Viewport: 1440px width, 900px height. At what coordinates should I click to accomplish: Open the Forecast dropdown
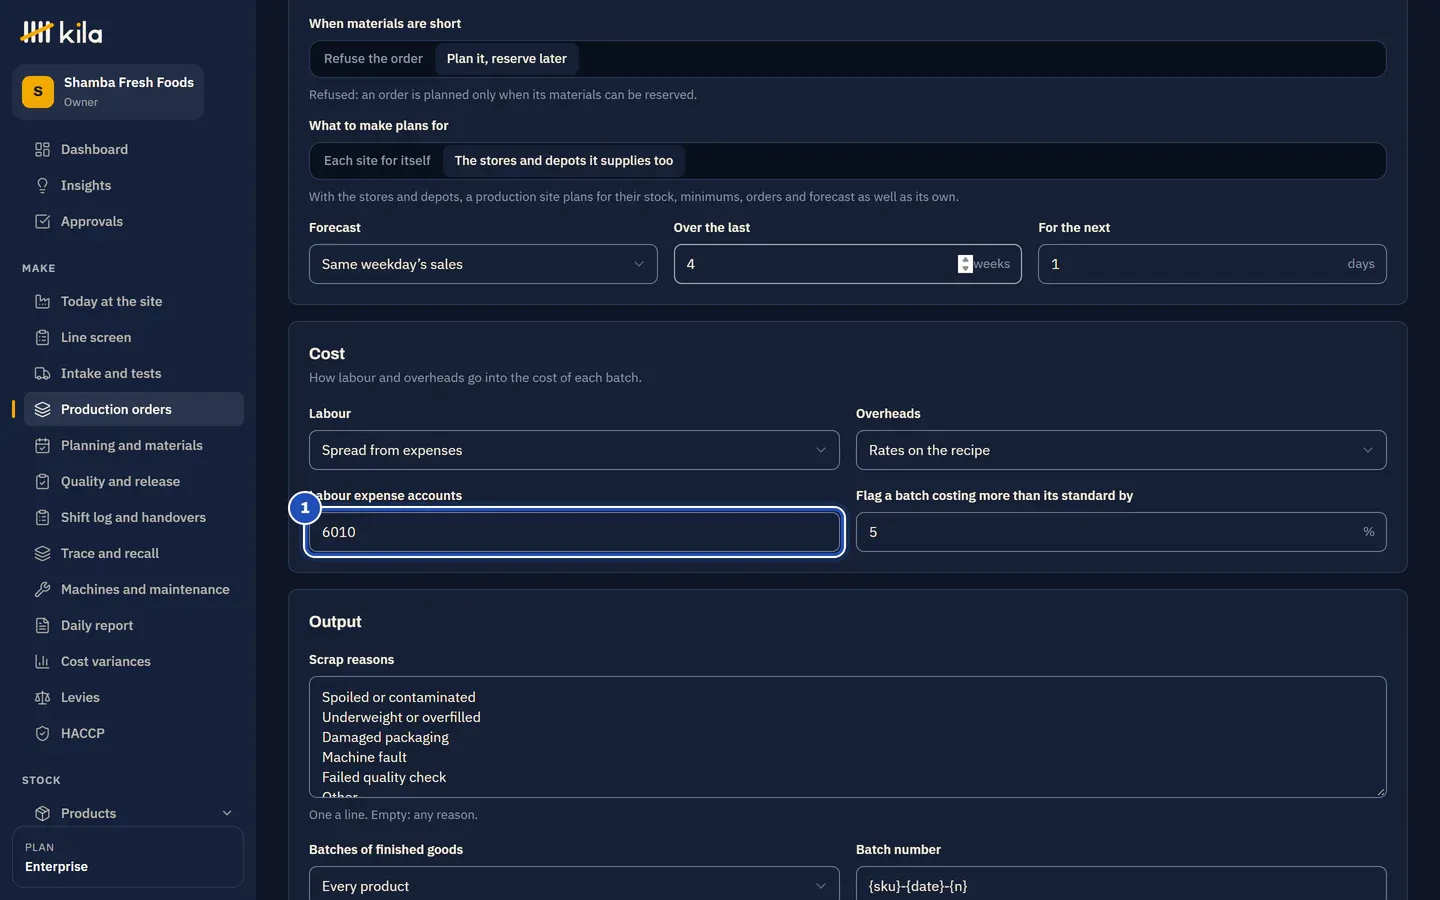click(x=483, y=264)
